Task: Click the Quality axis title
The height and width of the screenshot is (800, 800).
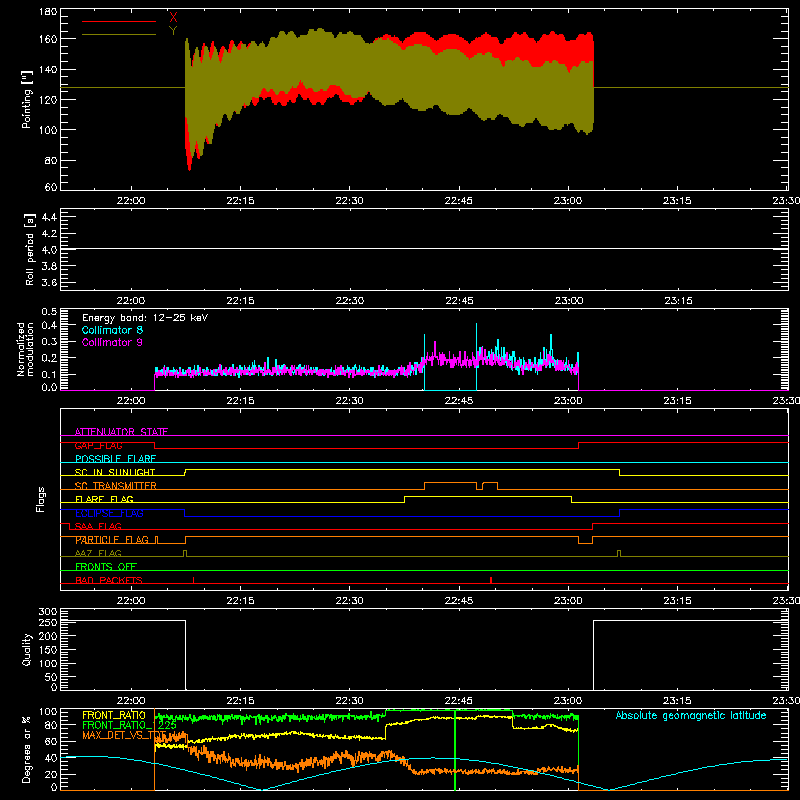Action: click(x=27, y=649)
